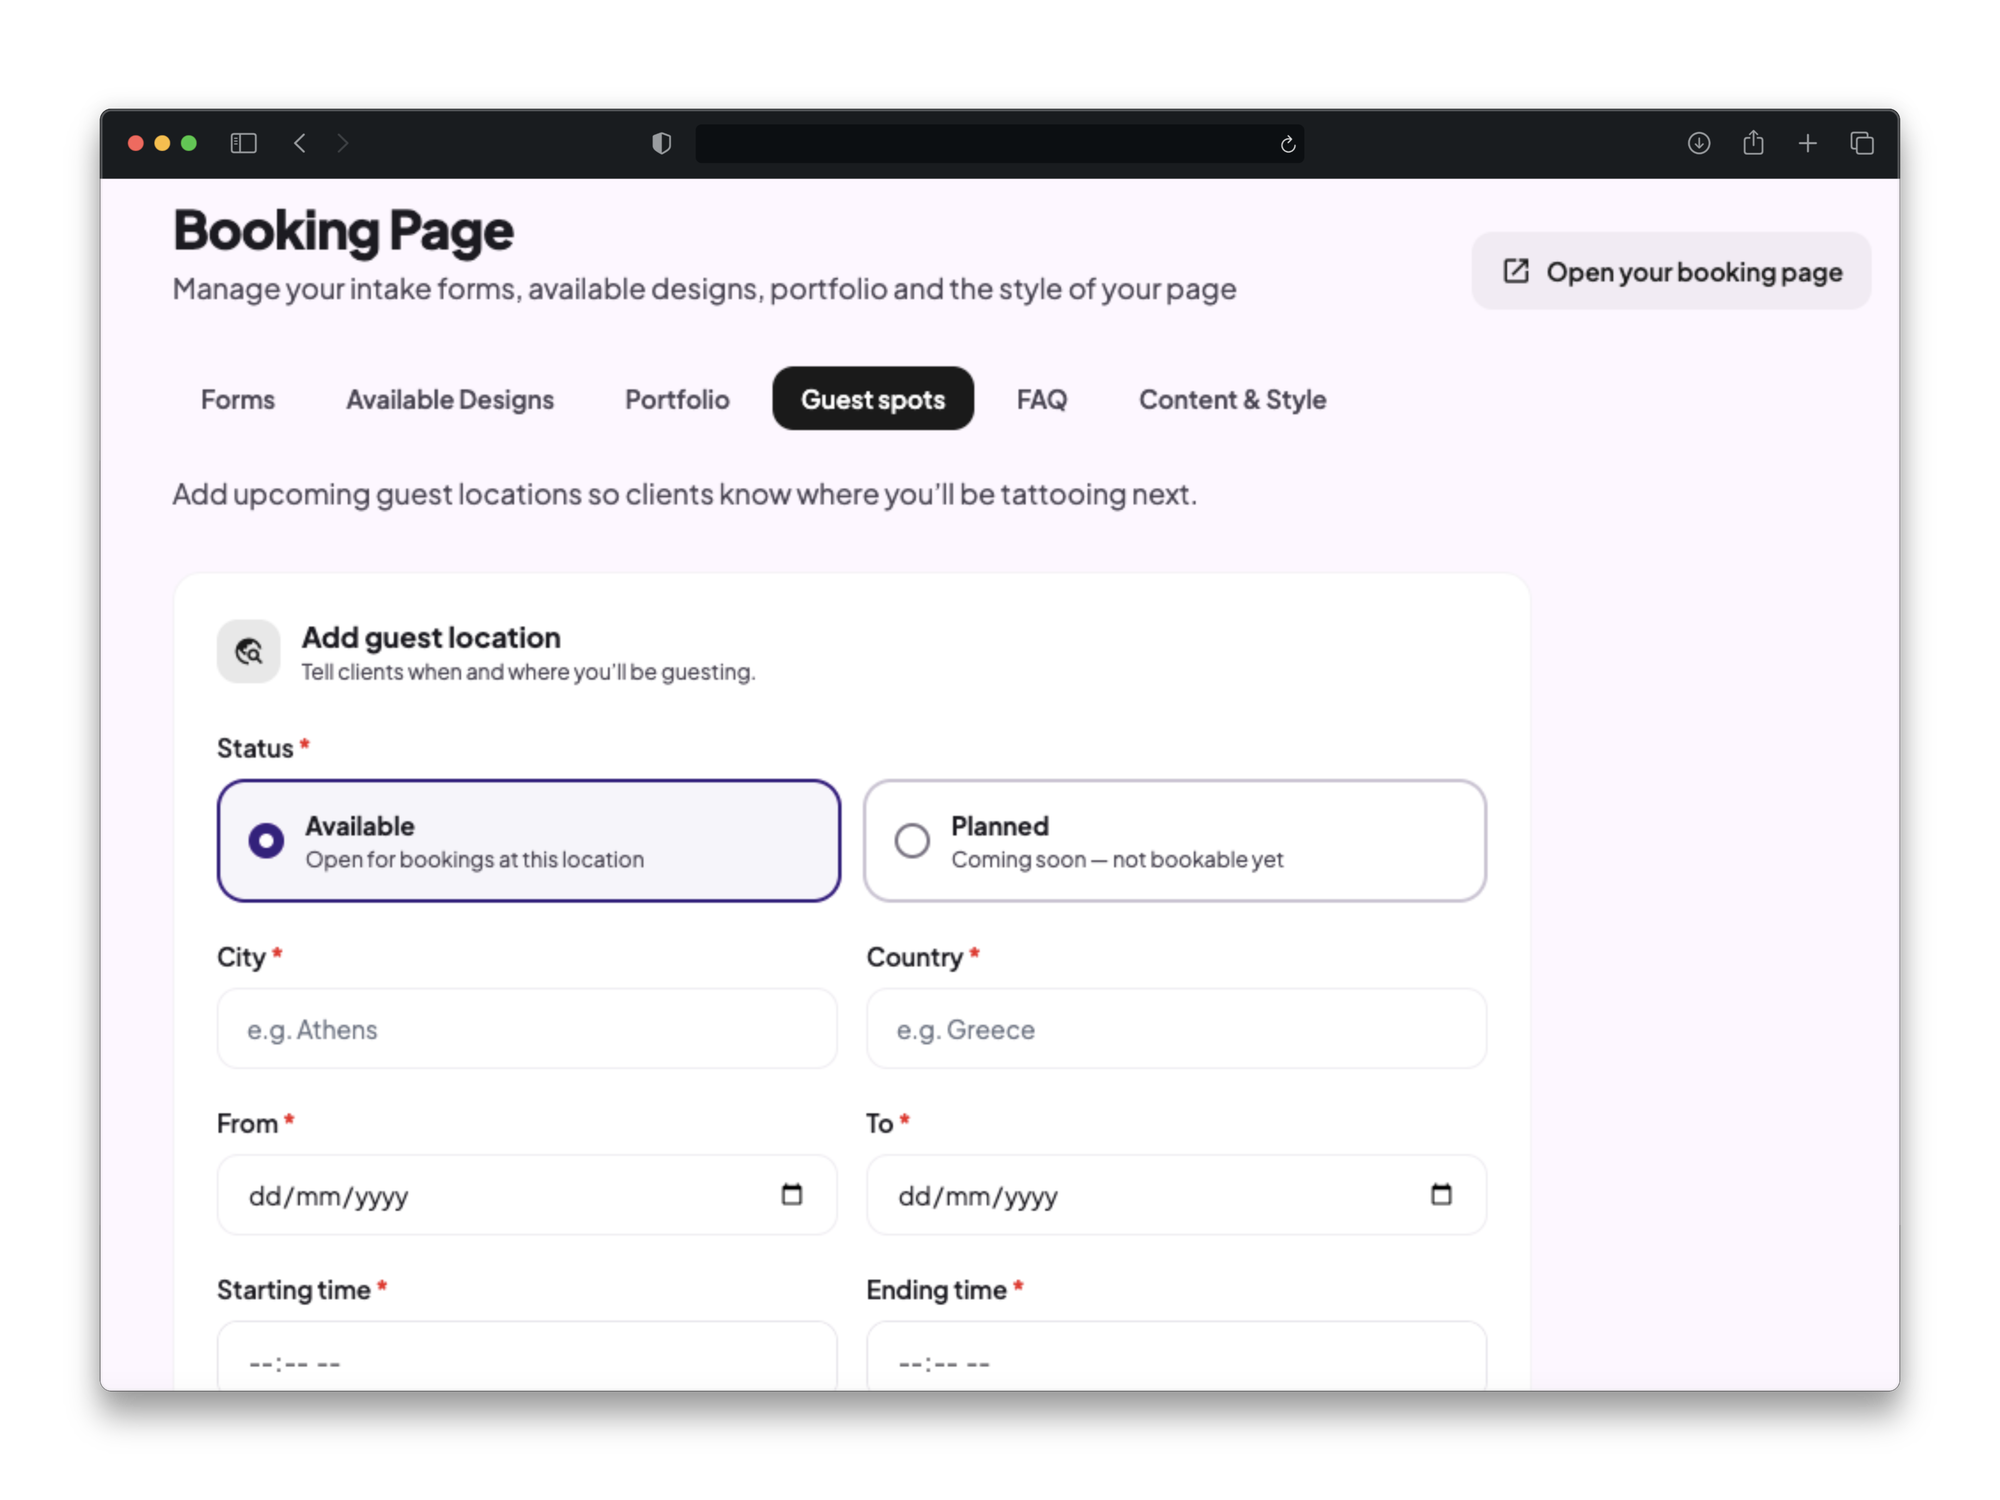Open the Content & Style tab

(1232, 399)
